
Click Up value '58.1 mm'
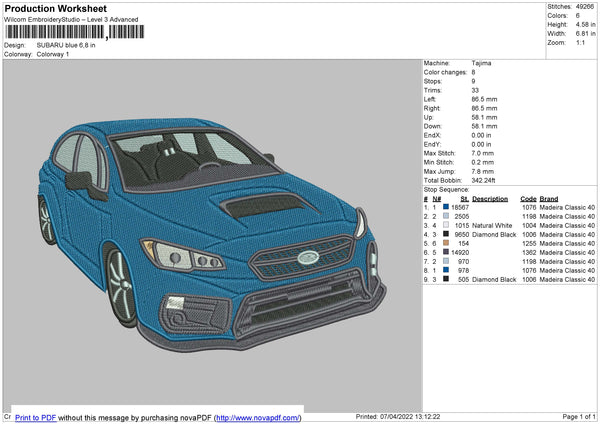[x=484, y=117]
